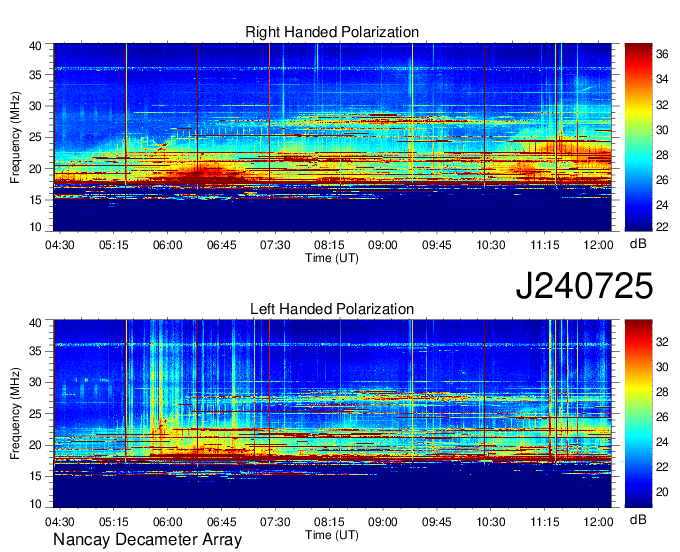Click the 12:00 time tick on the right-handed plot

598,245
